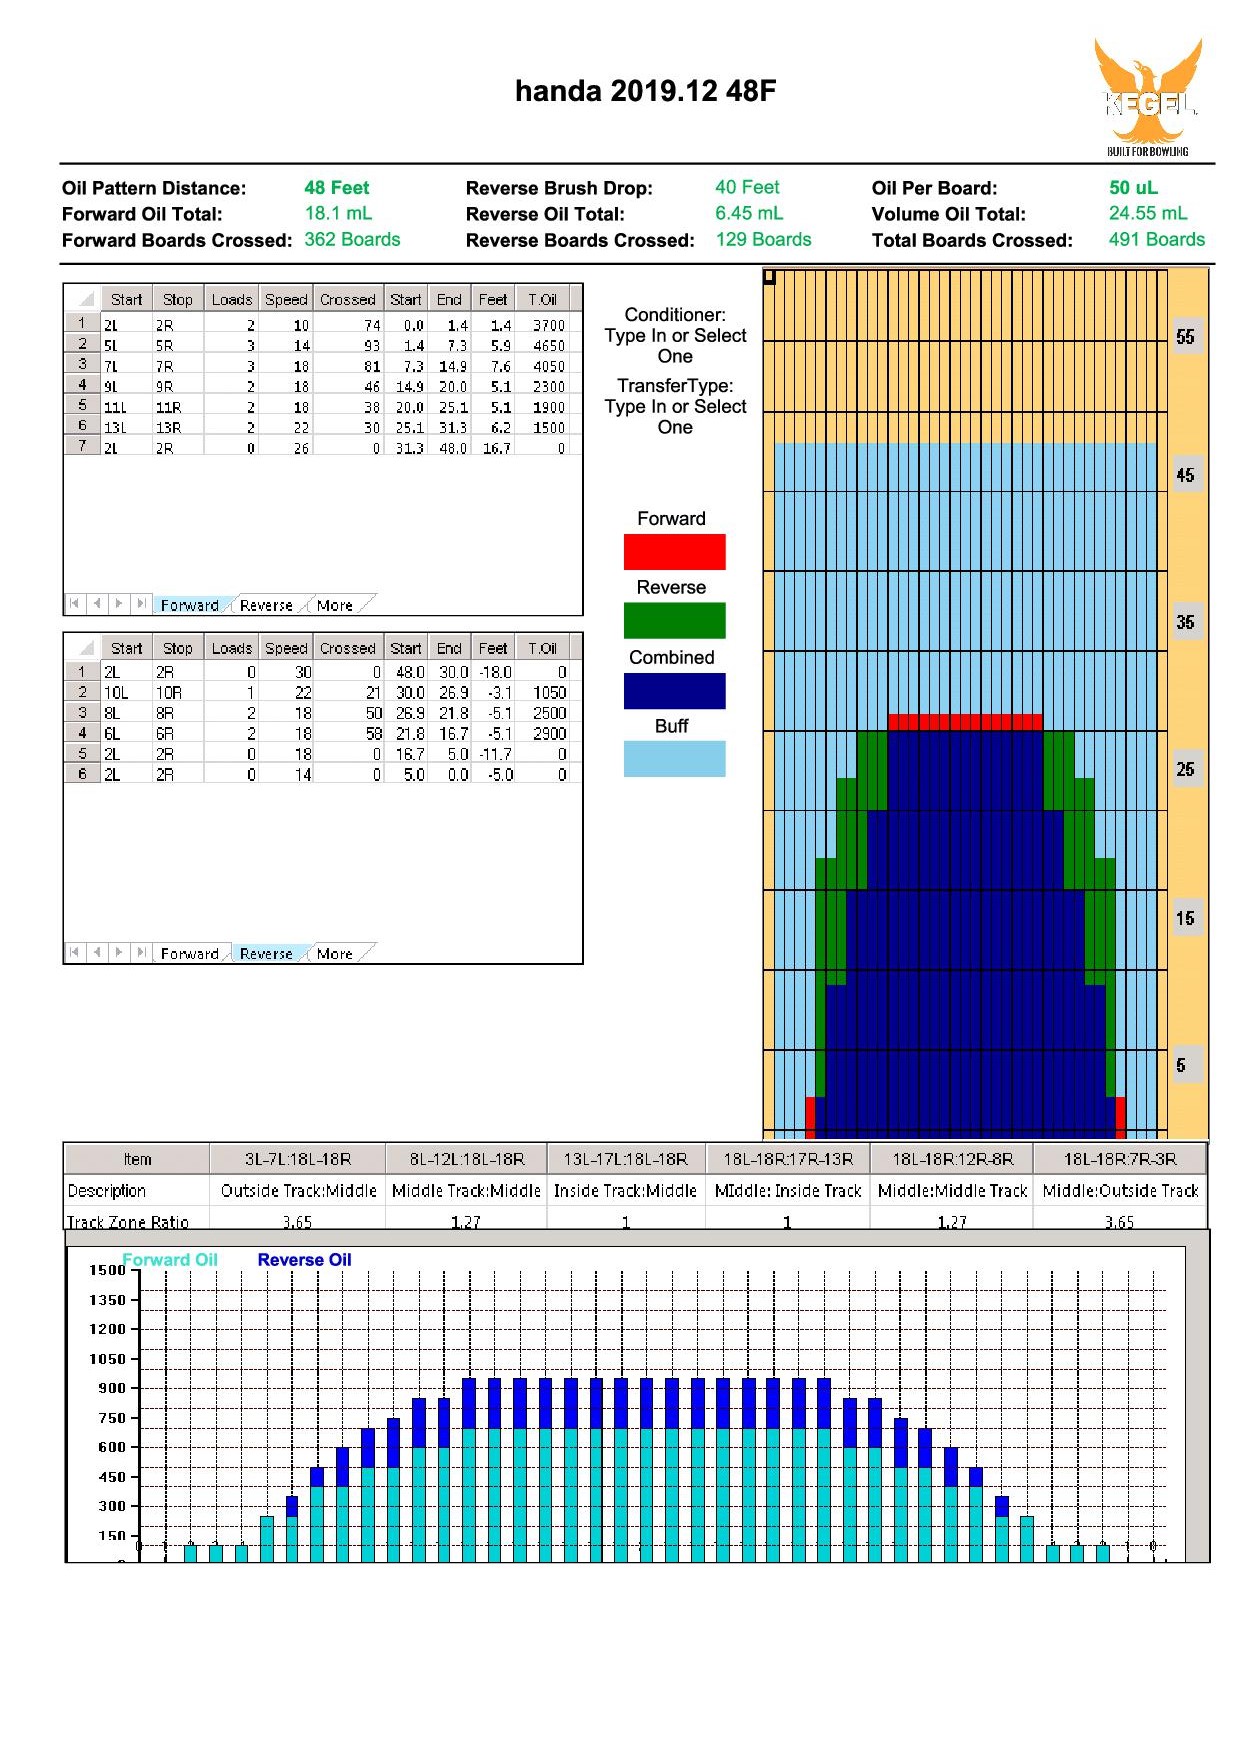Select row header 6 in the bottom table
The width and height of the screenshot is (1240, 1754).
83,773
